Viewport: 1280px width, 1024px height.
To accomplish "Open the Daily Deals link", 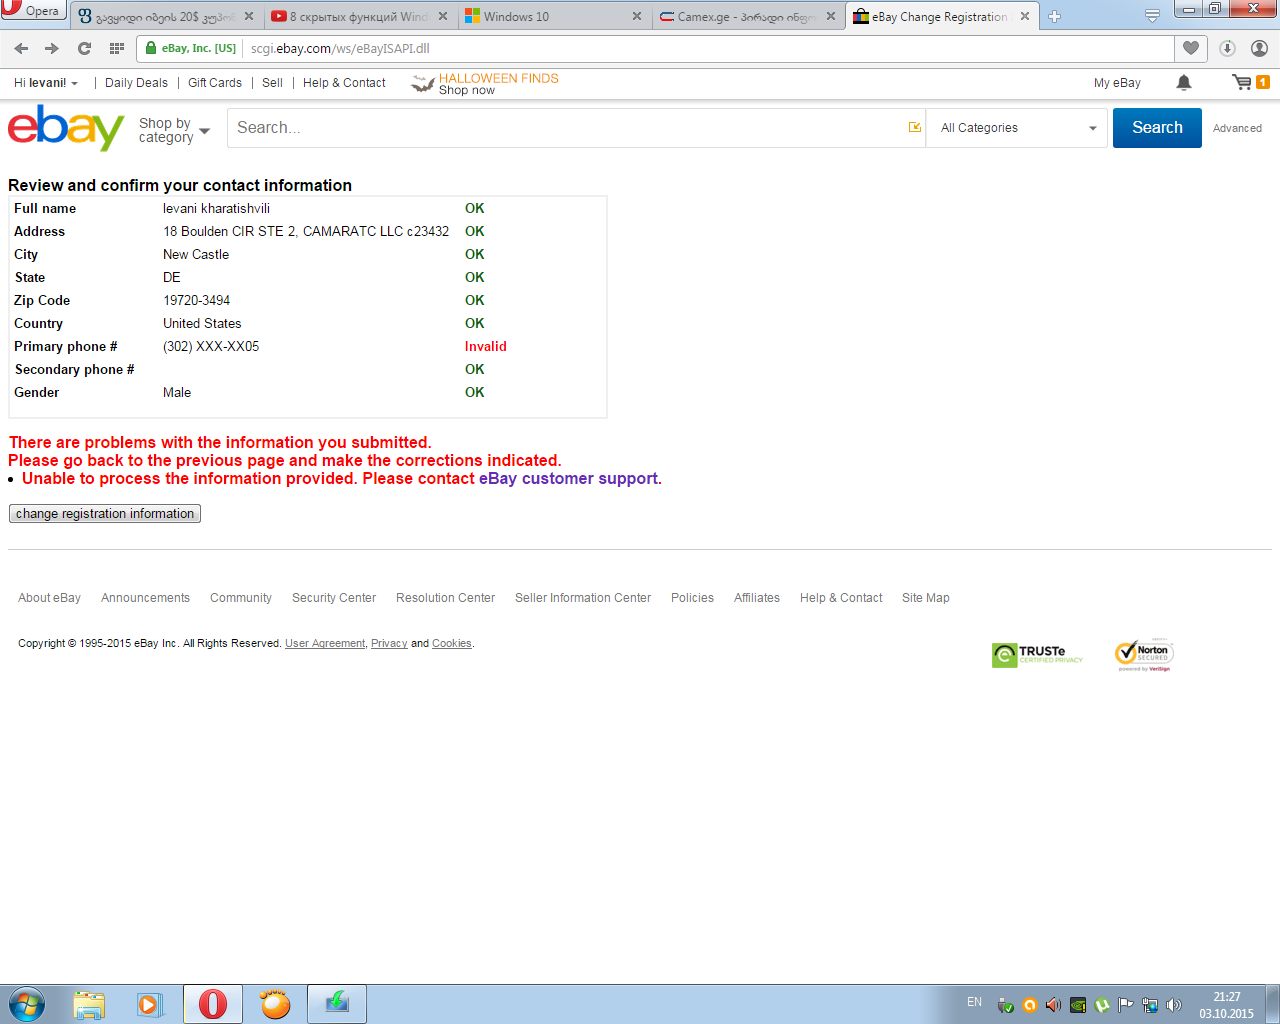I will [x=136, y=83].
